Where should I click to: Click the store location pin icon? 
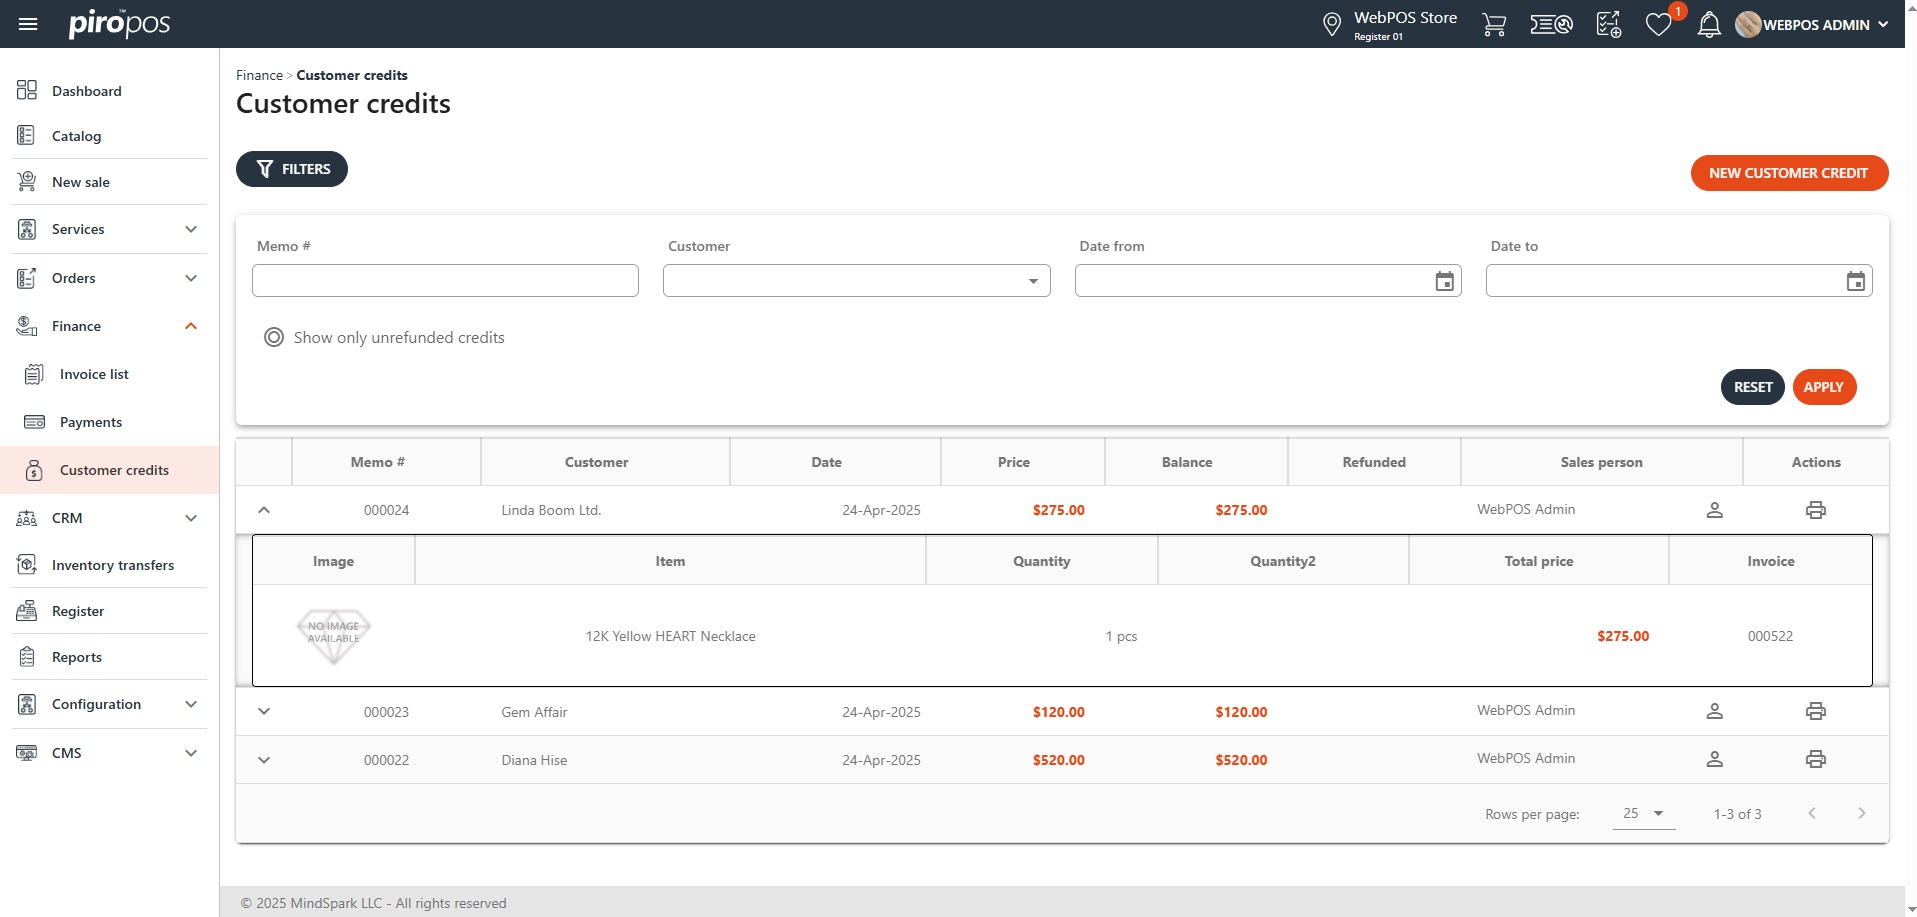1331,25
